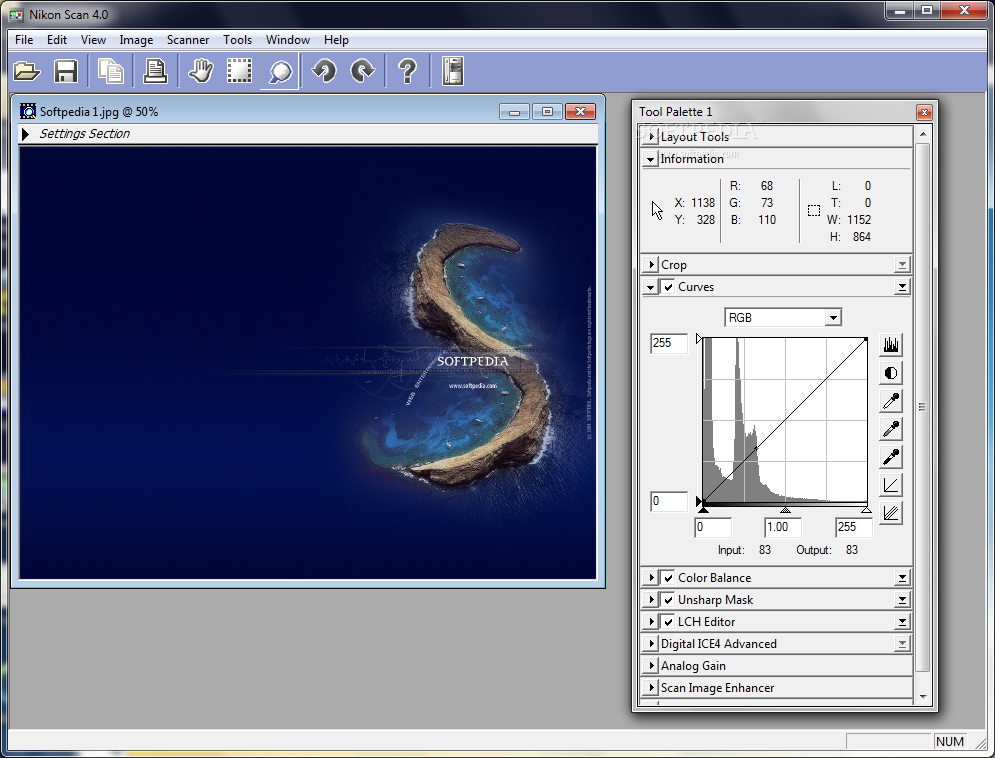Screen dimensions: 995x758
Task: Click the output 255 input field
Action: (x=669, y=343)
